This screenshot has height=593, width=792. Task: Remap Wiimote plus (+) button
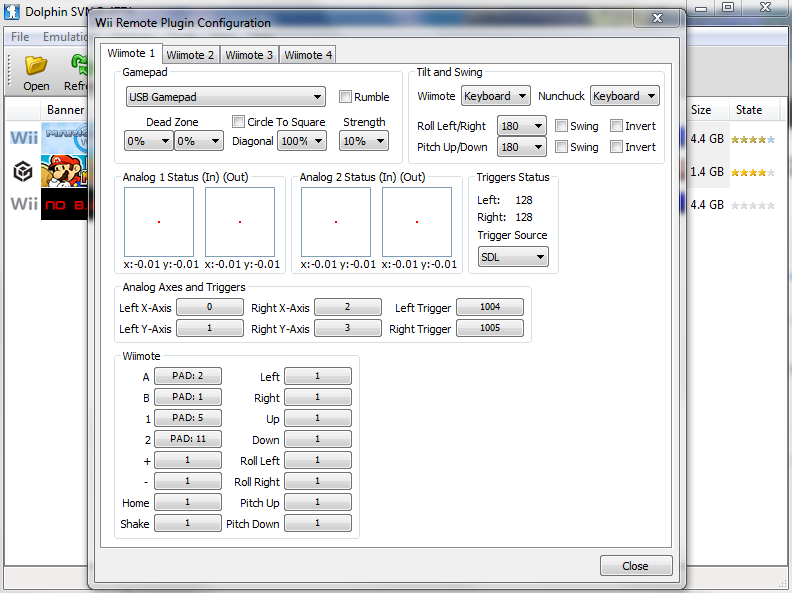187,460
